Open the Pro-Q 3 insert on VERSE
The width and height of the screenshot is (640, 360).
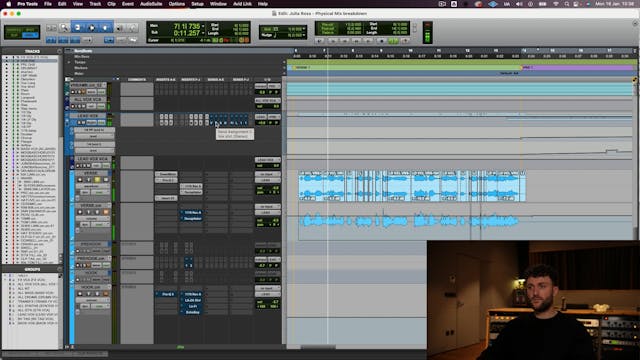click(167, 180)
